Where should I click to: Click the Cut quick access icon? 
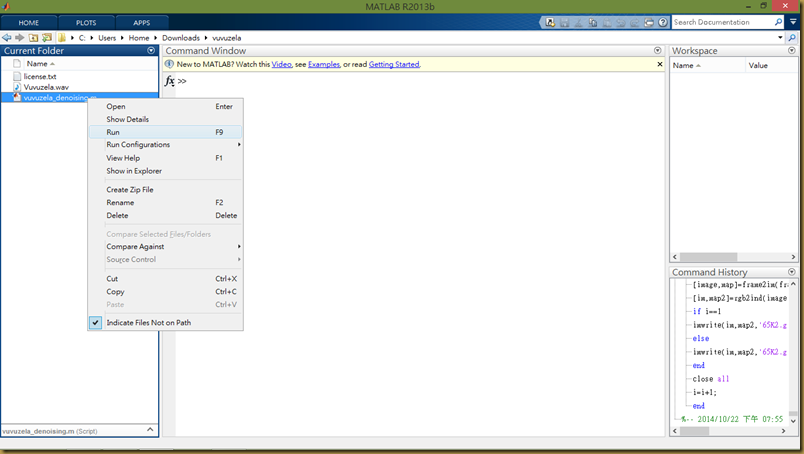pos(578,22)
